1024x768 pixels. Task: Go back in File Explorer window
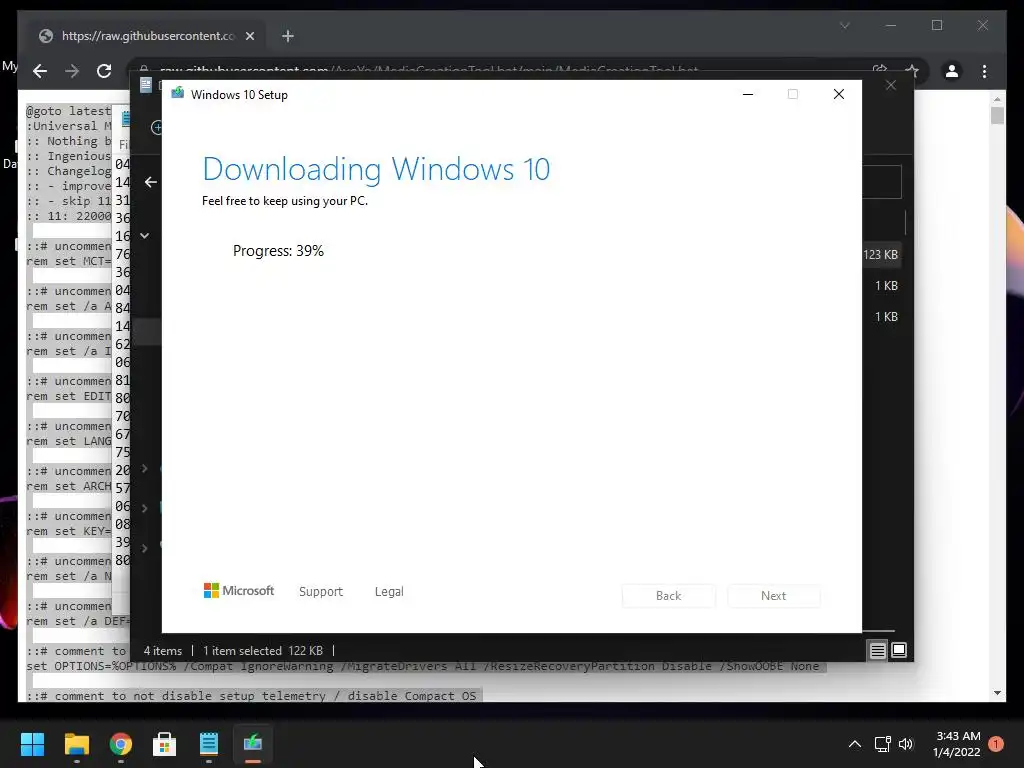(151, 182)
